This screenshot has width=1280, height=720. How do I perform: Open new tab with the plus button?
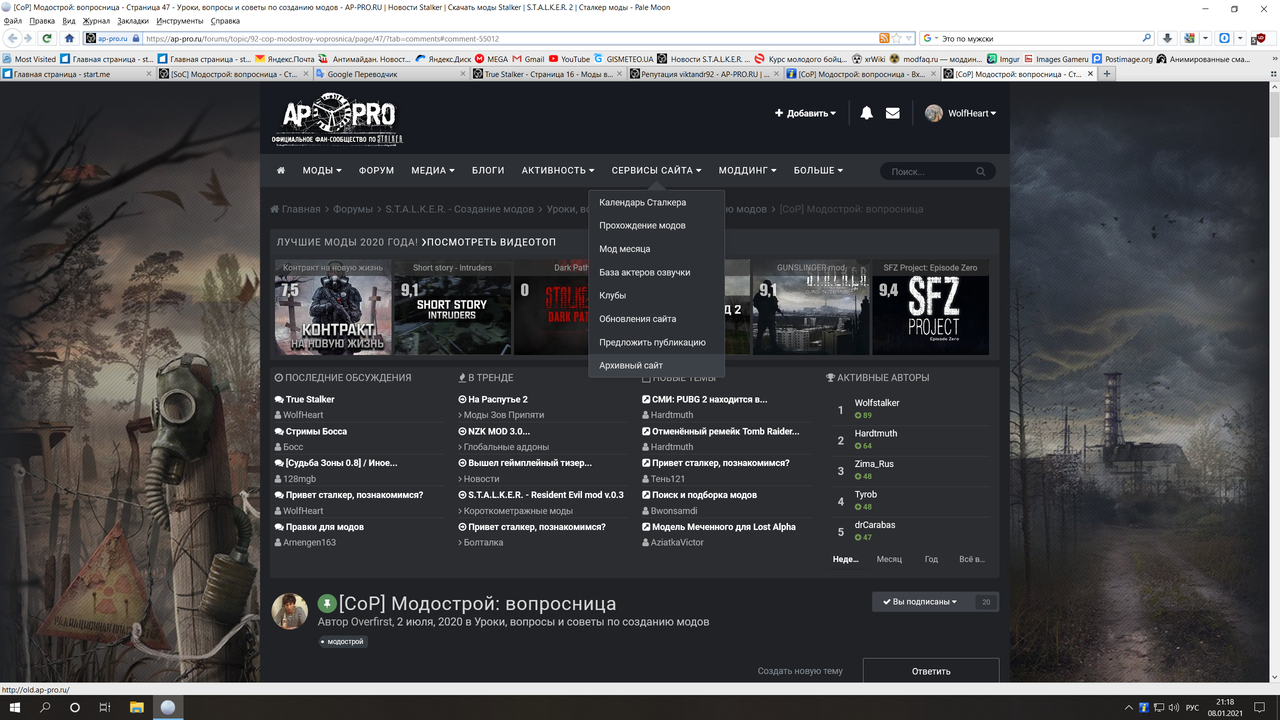point(1107,73)
